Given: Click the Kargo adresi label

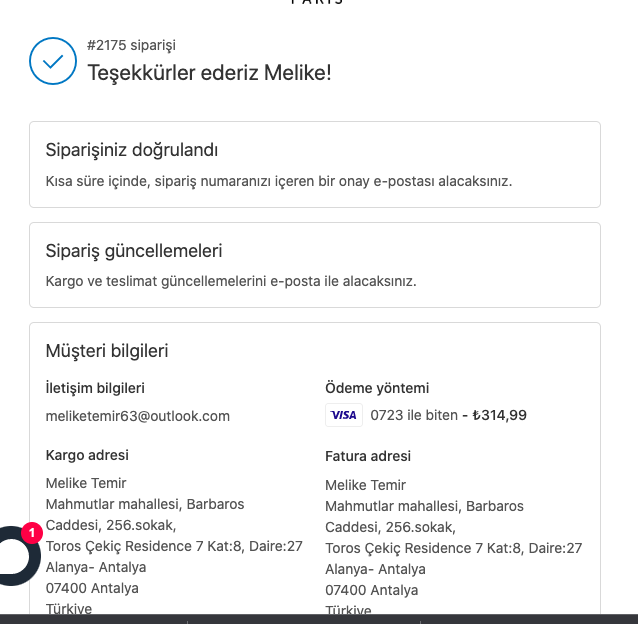Looking at the screenshot, I should pyautogui.click(x=87, y=456).
